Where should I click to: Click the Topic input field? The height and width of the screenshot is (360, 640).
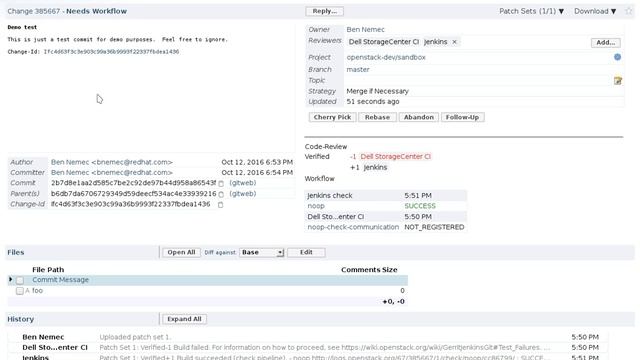click(479, 80)
